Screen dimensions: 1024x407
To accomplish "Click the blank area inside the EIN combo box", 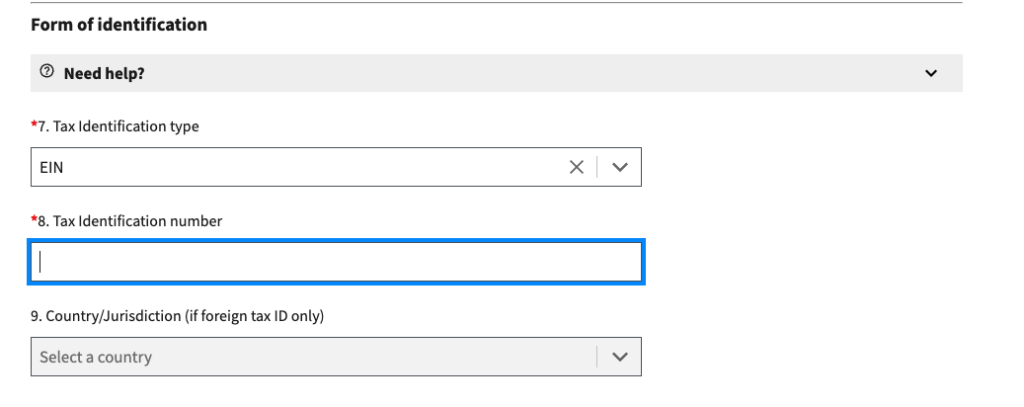I will pyautogui.click(x=300, y=167).
